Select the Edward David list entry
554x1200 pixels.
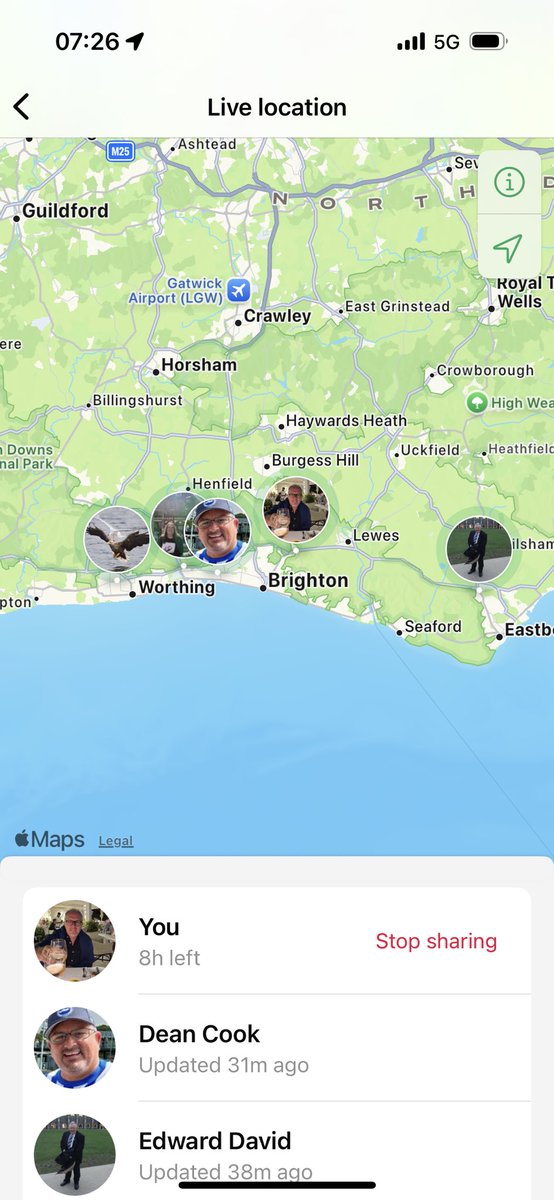pyautogui.click(x=277, y=1152)
